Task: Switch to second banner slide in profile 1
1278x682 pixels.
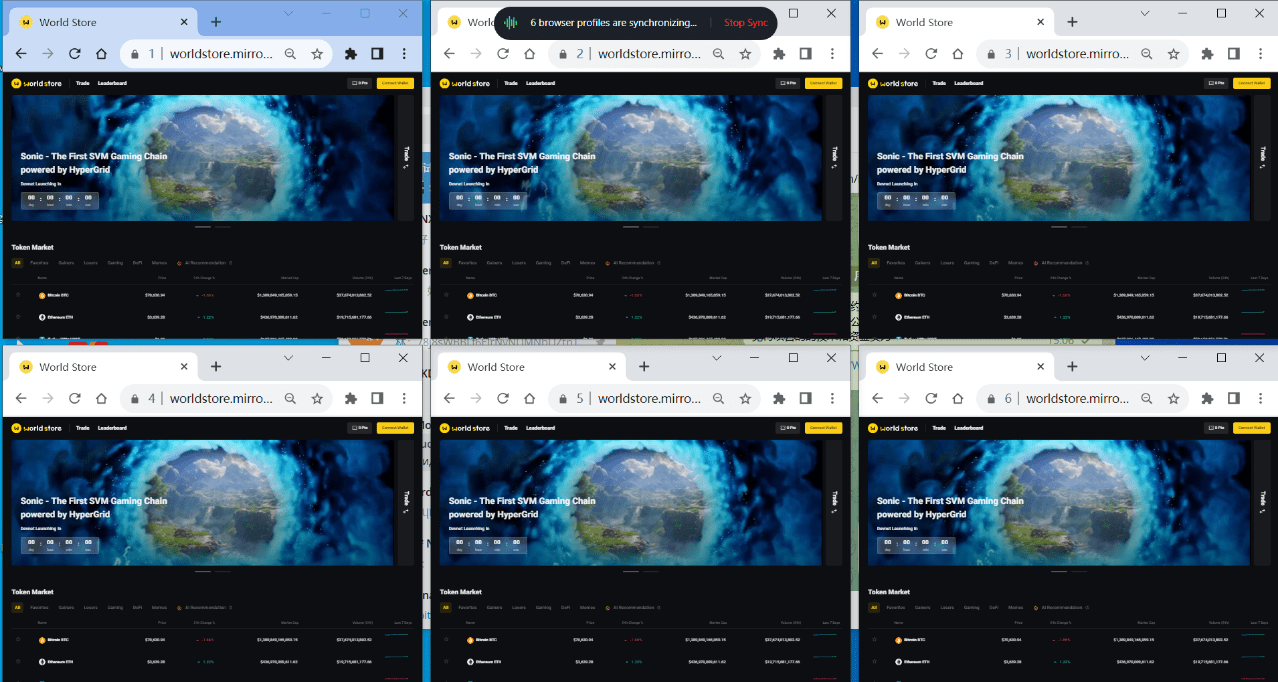Action: click(223, 227)
